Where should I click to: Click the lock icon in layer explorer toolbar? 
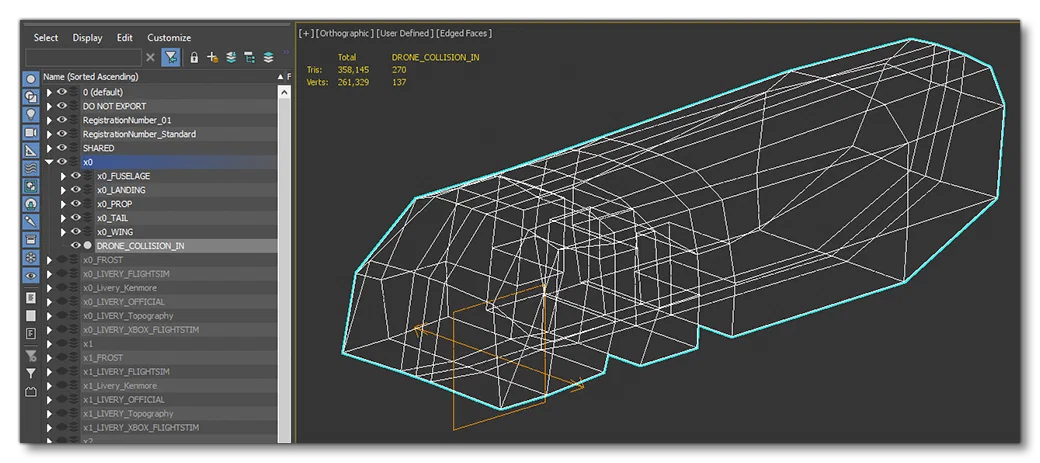click(x=194, y=57)
